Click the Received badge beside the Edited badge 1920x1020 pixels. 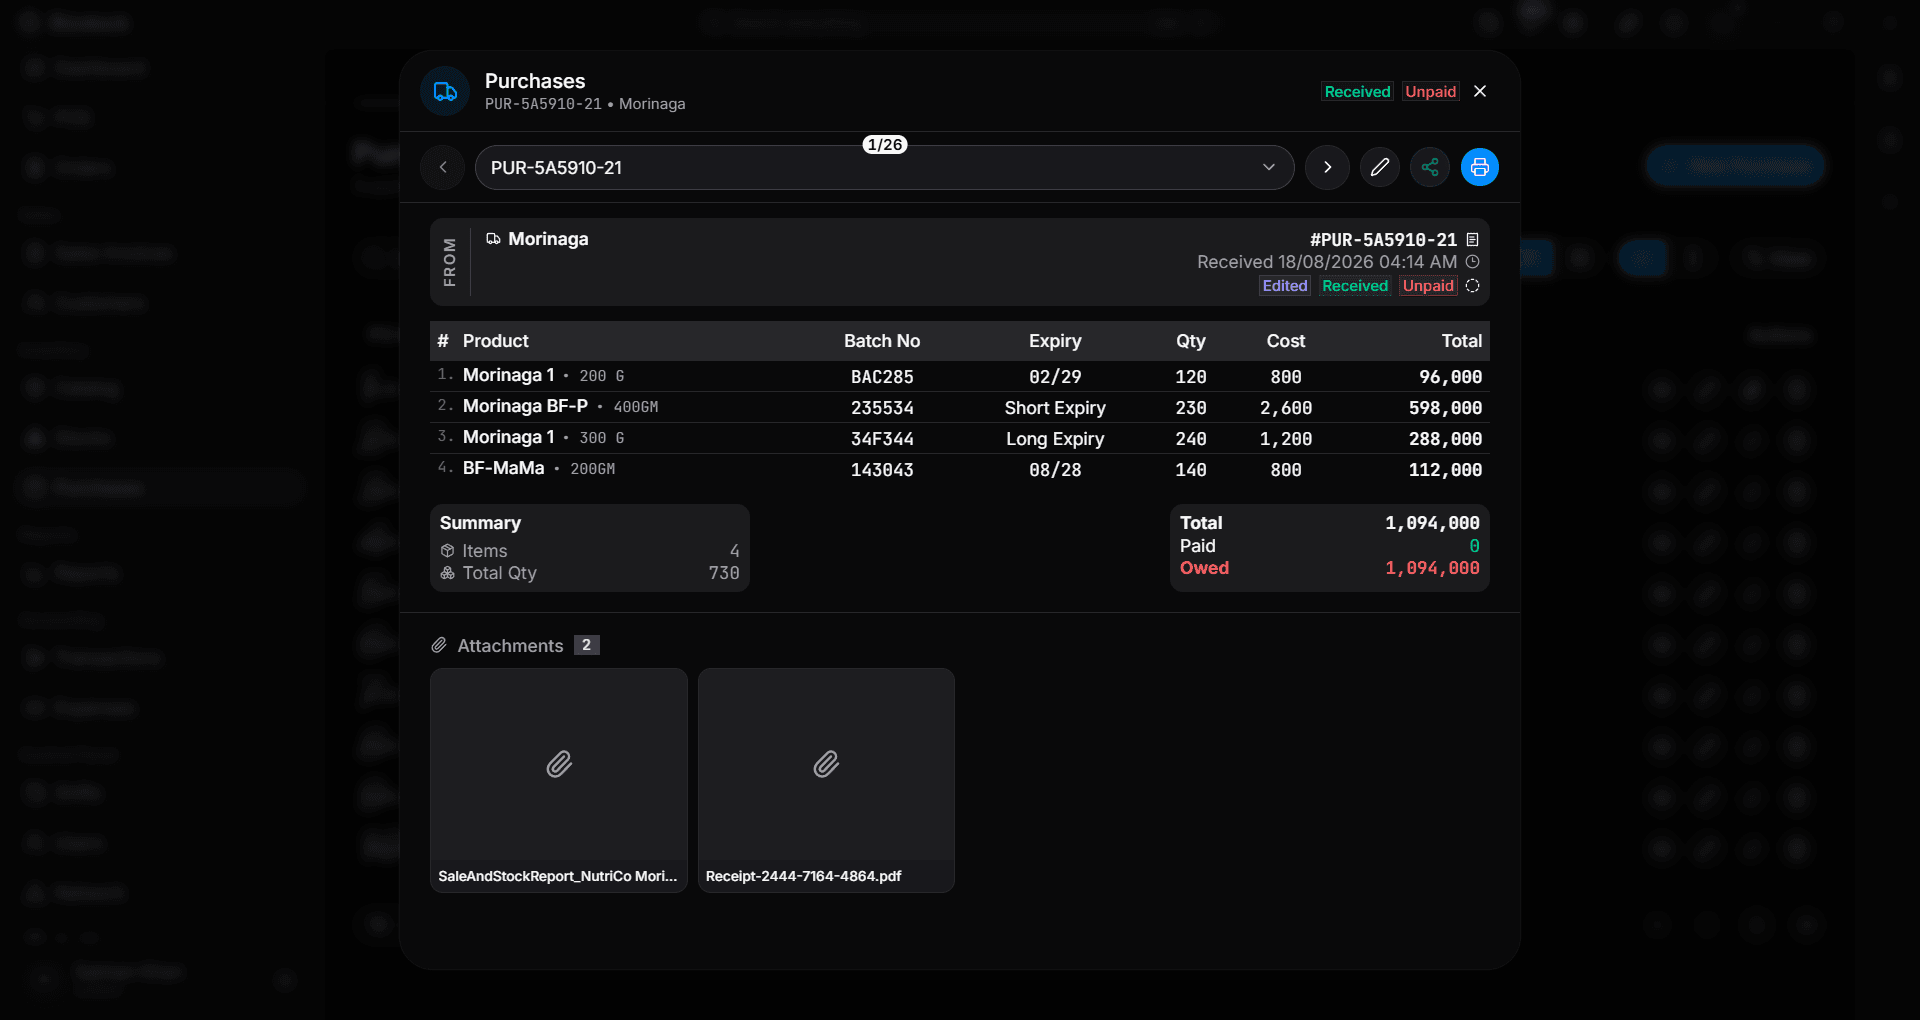click(x=1355, y=286)
